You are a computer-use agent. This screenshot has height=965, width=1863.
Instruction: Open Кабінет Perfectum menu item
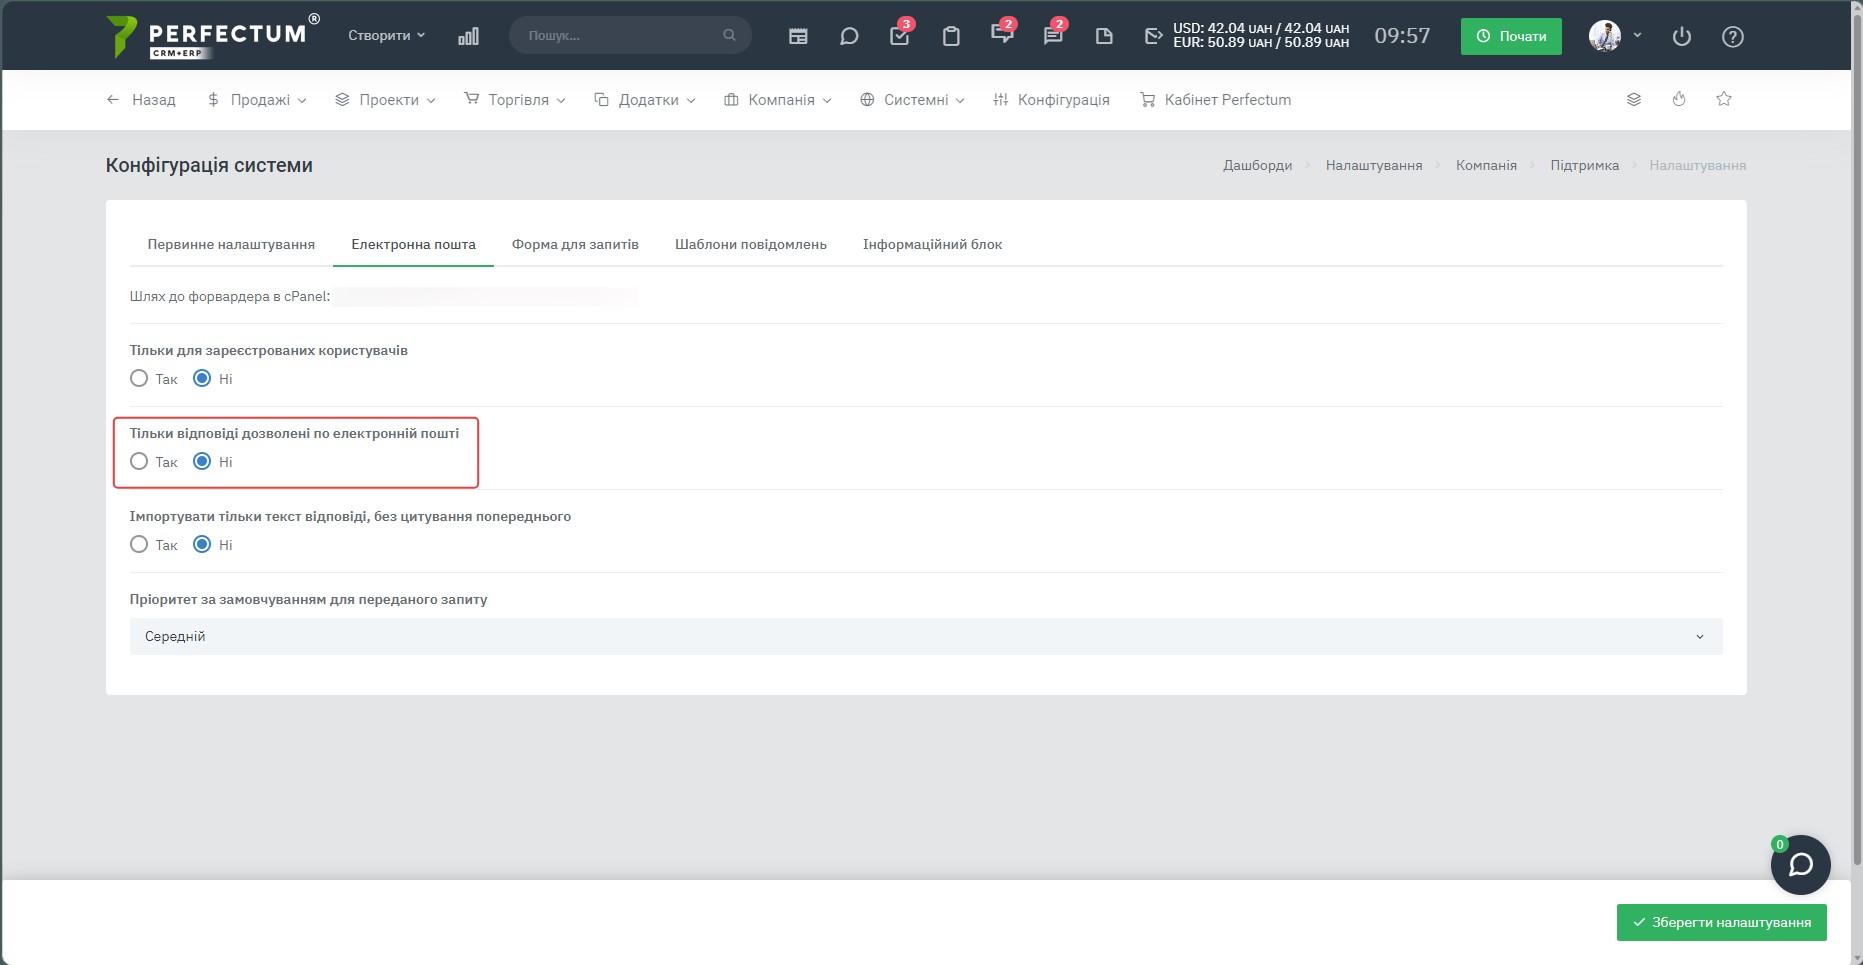tap(1216, 100)
